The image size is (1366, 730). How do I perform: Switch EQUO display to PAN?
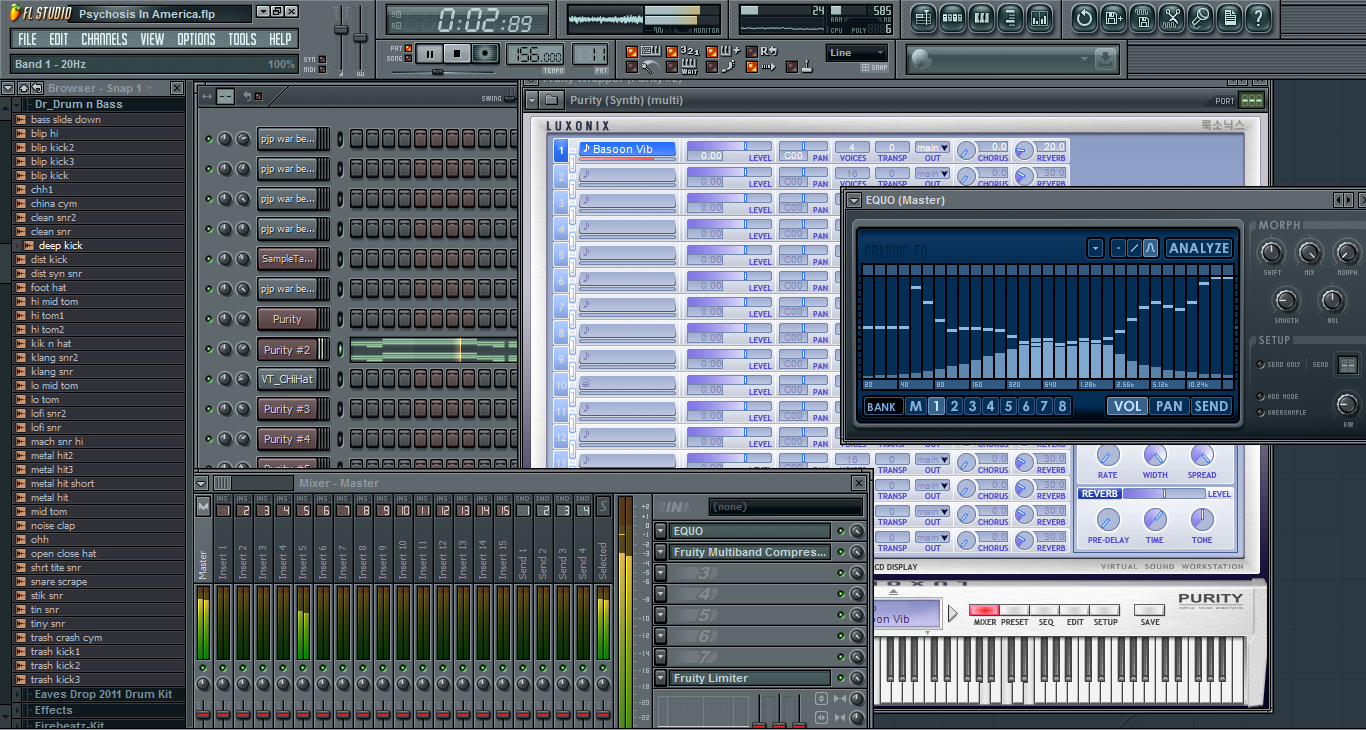(1168, 406)
